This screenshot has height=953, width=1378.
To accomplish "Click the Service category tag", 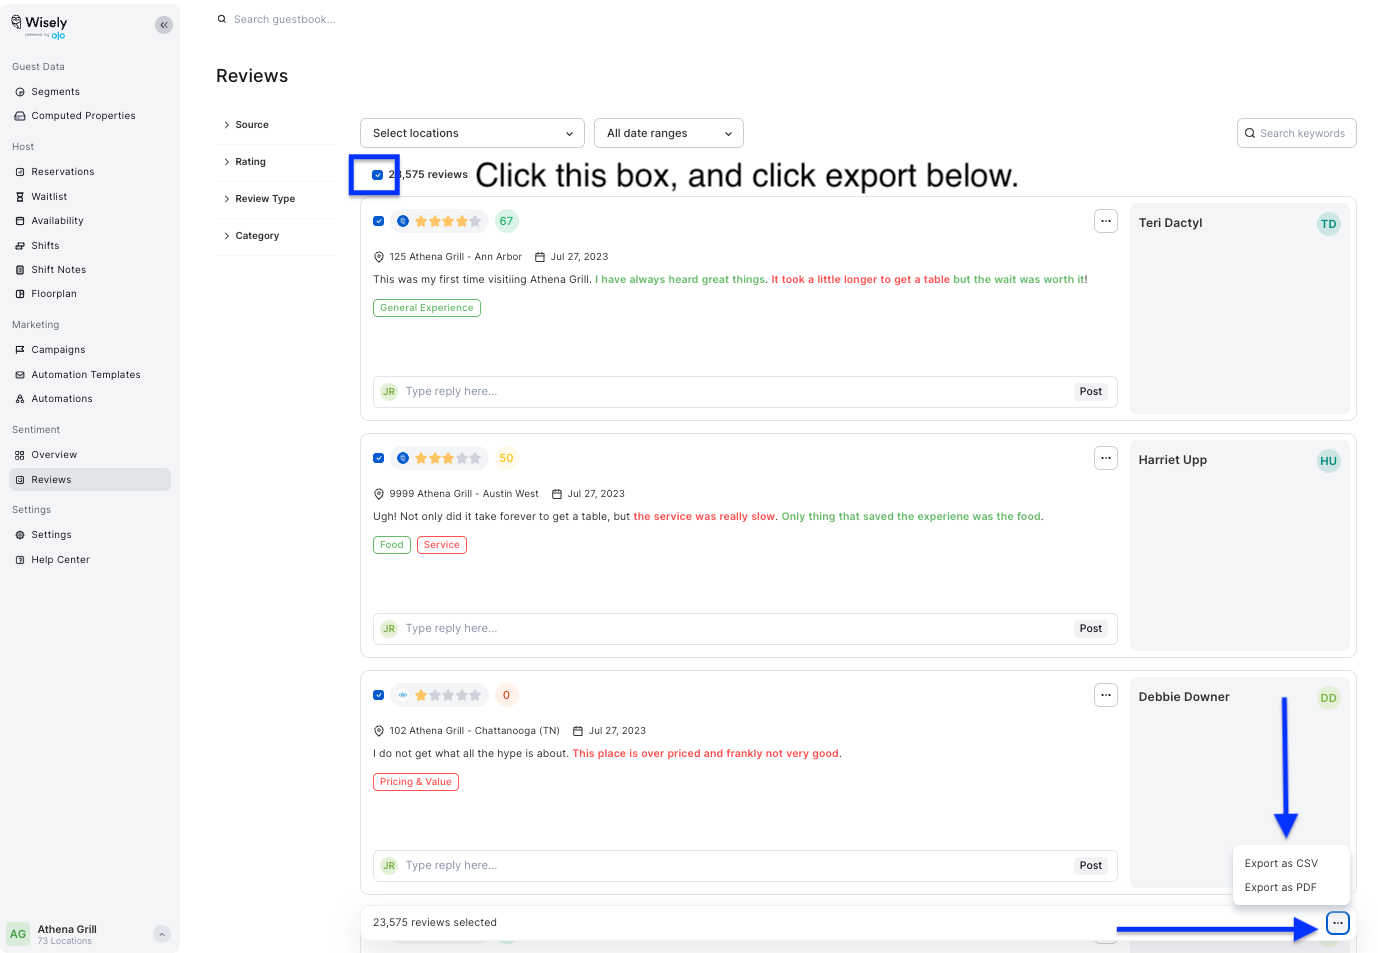I will (x=442, y=545).
